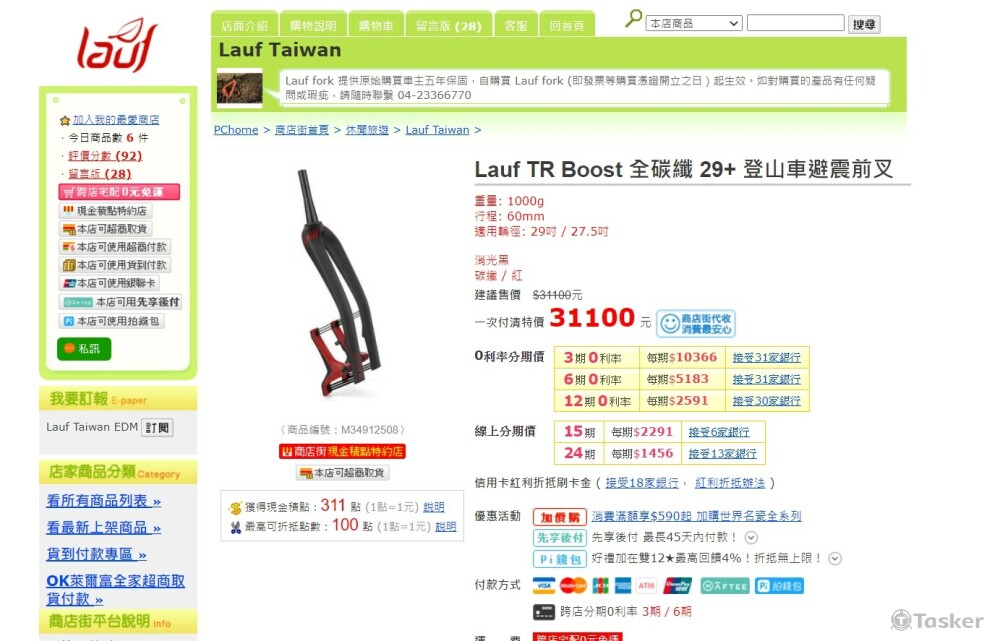Viewport: 1000px width, 641px height.
Task: Click the Pi 錢包 badge
Action: (559, 559)
